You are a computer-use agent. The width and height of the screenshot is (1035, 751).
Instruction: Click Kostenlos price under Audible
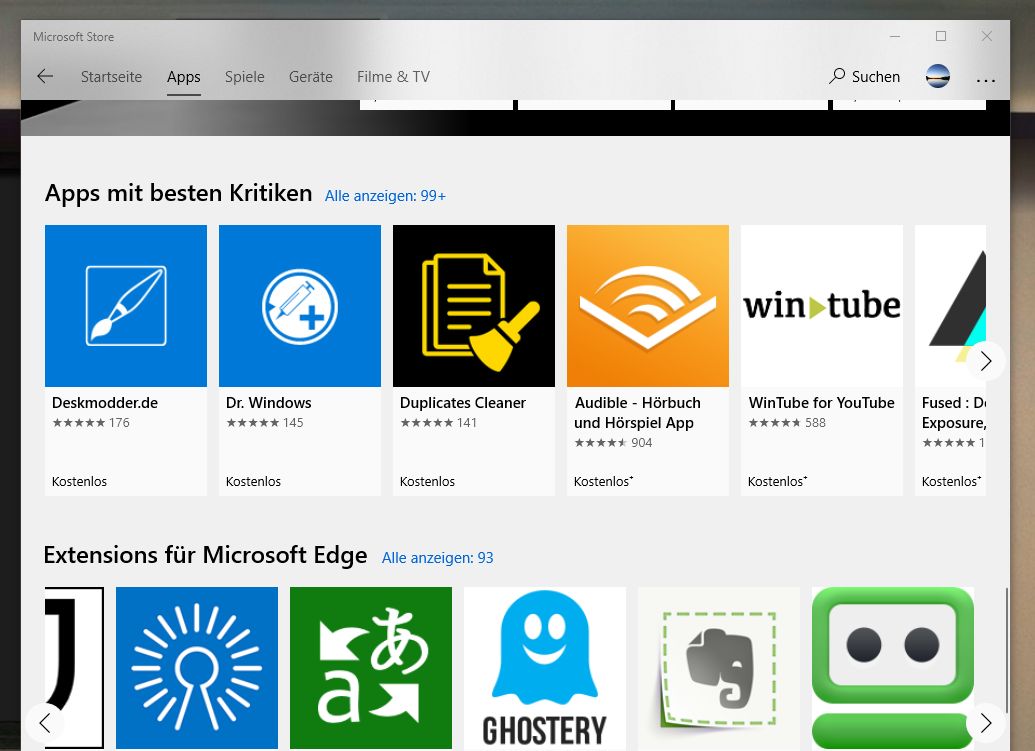[603, 482]
